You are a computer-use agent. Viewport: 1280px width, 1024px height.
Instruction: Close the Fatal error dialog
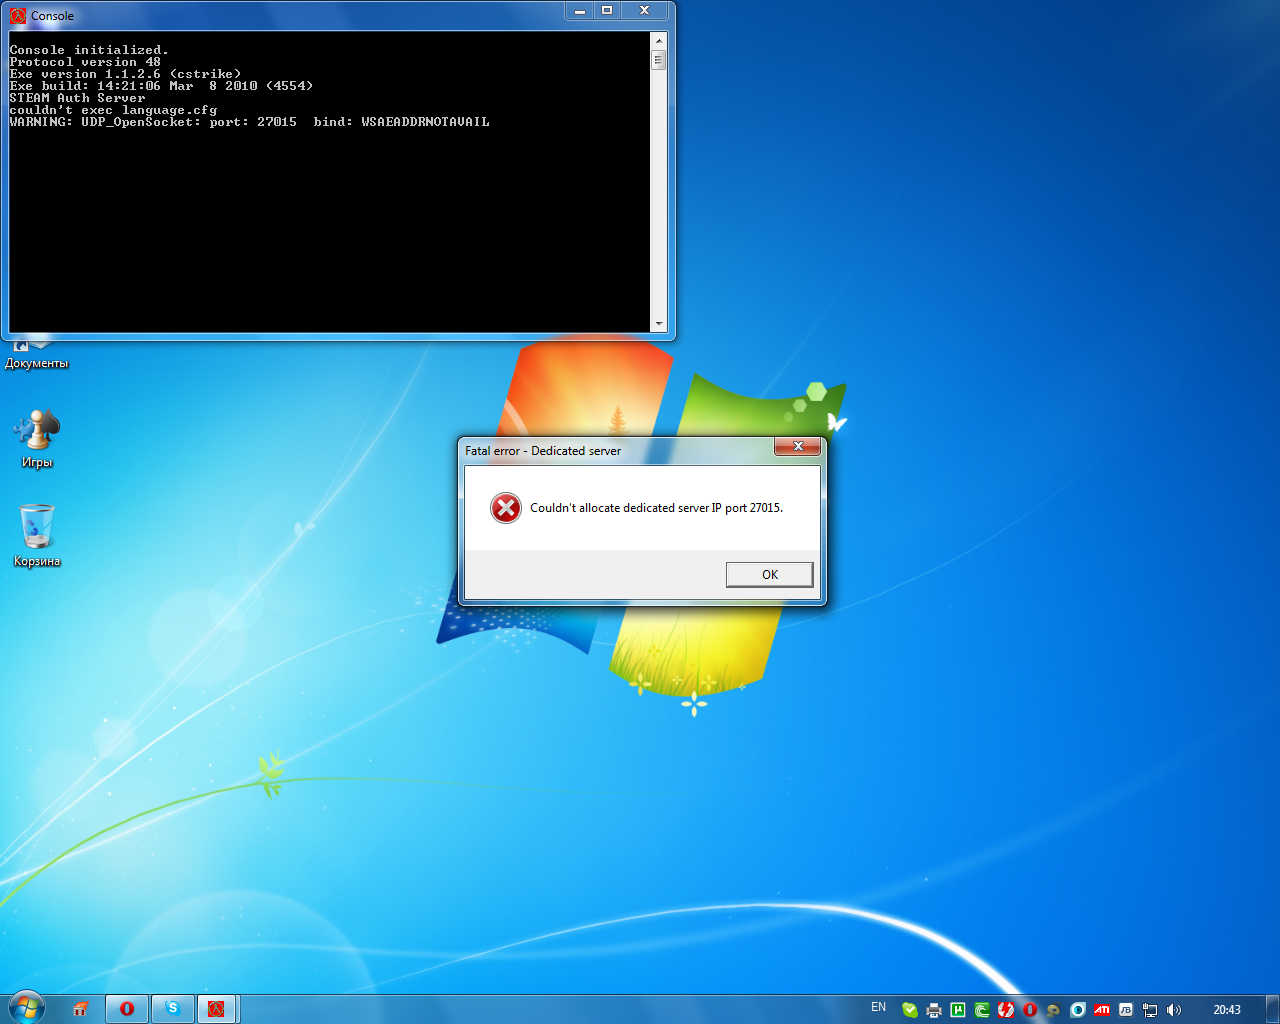(x=798, y=446)
